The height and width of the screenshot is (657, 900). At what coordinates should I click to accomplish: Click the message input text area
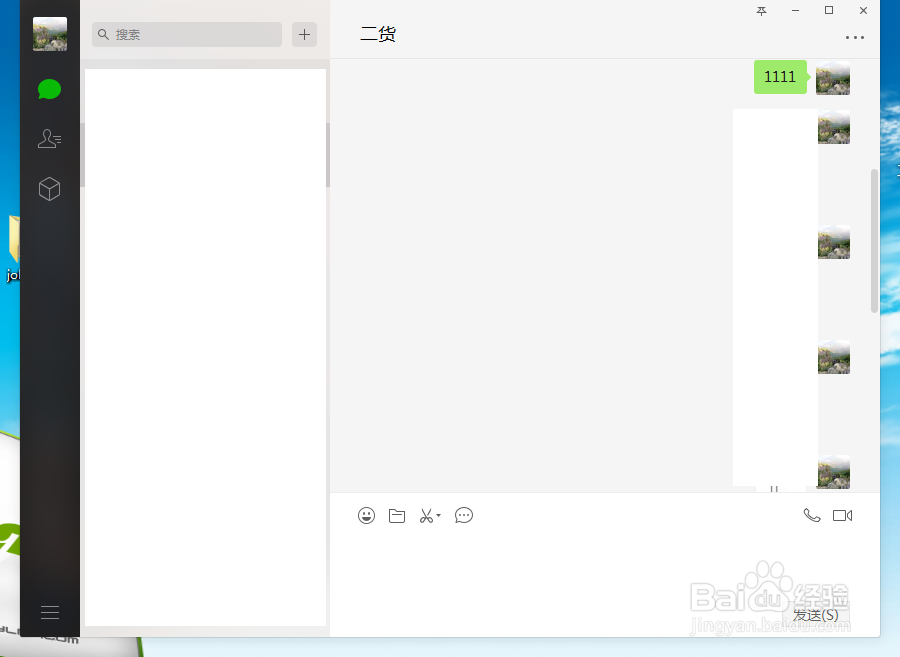(604, 565)
